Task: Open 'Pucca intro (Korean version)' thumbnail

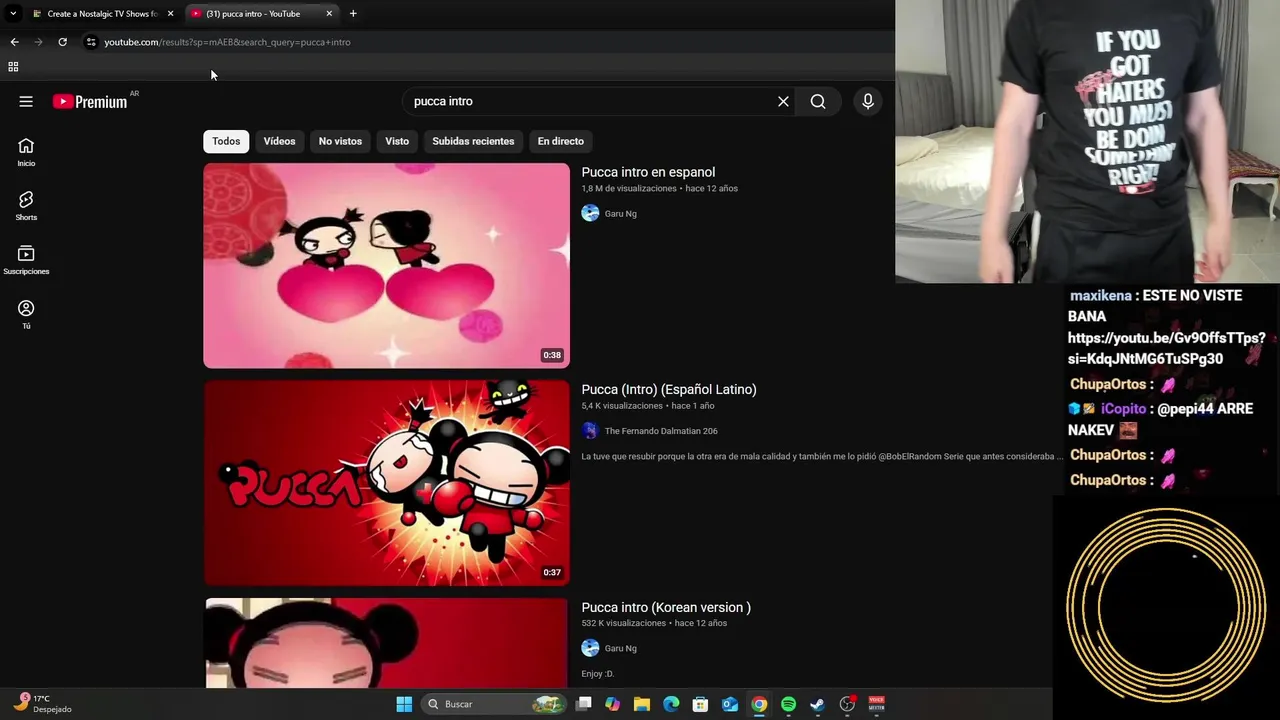Action: click(386, 643)
